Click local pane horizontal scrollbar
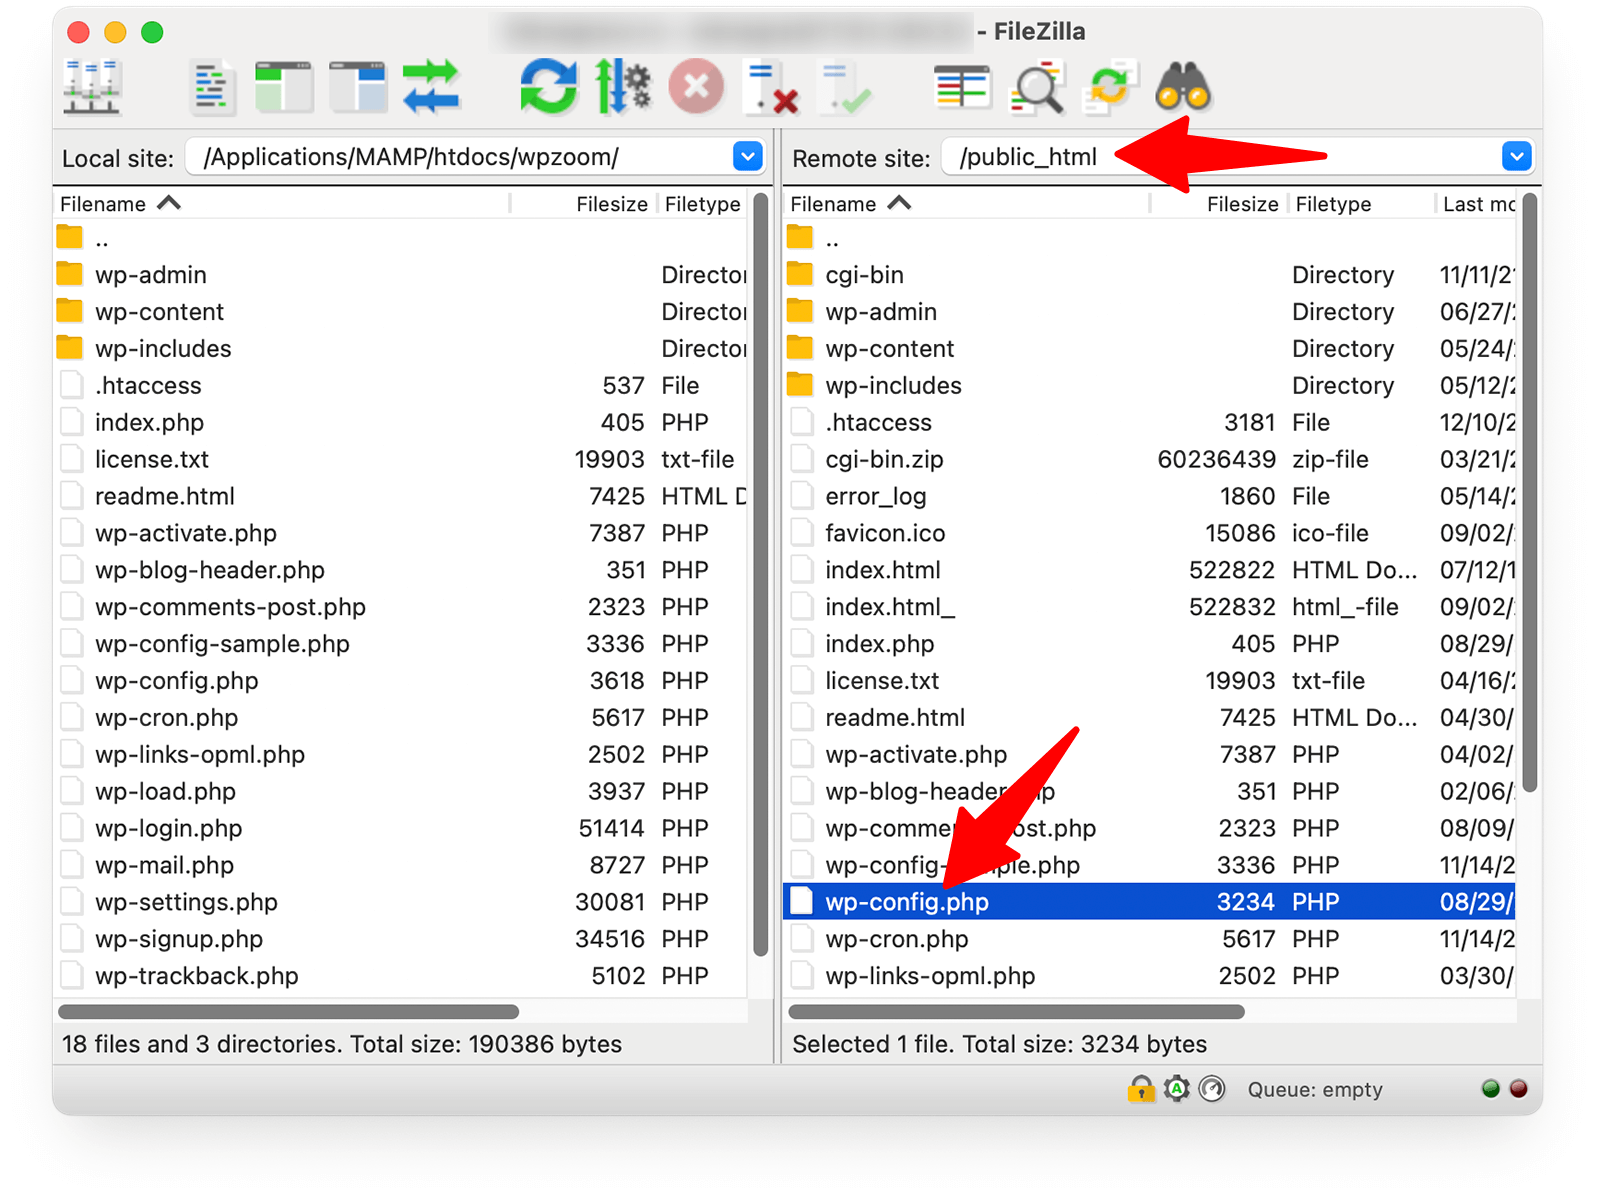The image size is (1598, 1188). [x=288, y=1012]
